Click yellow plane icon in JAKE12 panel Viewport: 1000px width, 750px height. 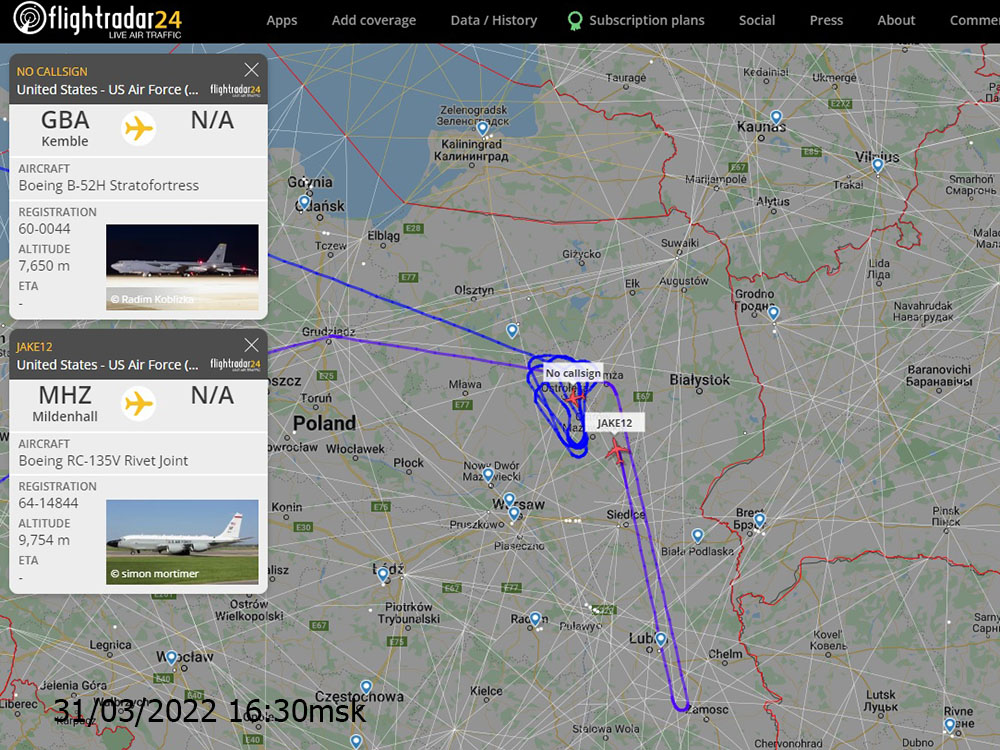click(x=138, y=403)
